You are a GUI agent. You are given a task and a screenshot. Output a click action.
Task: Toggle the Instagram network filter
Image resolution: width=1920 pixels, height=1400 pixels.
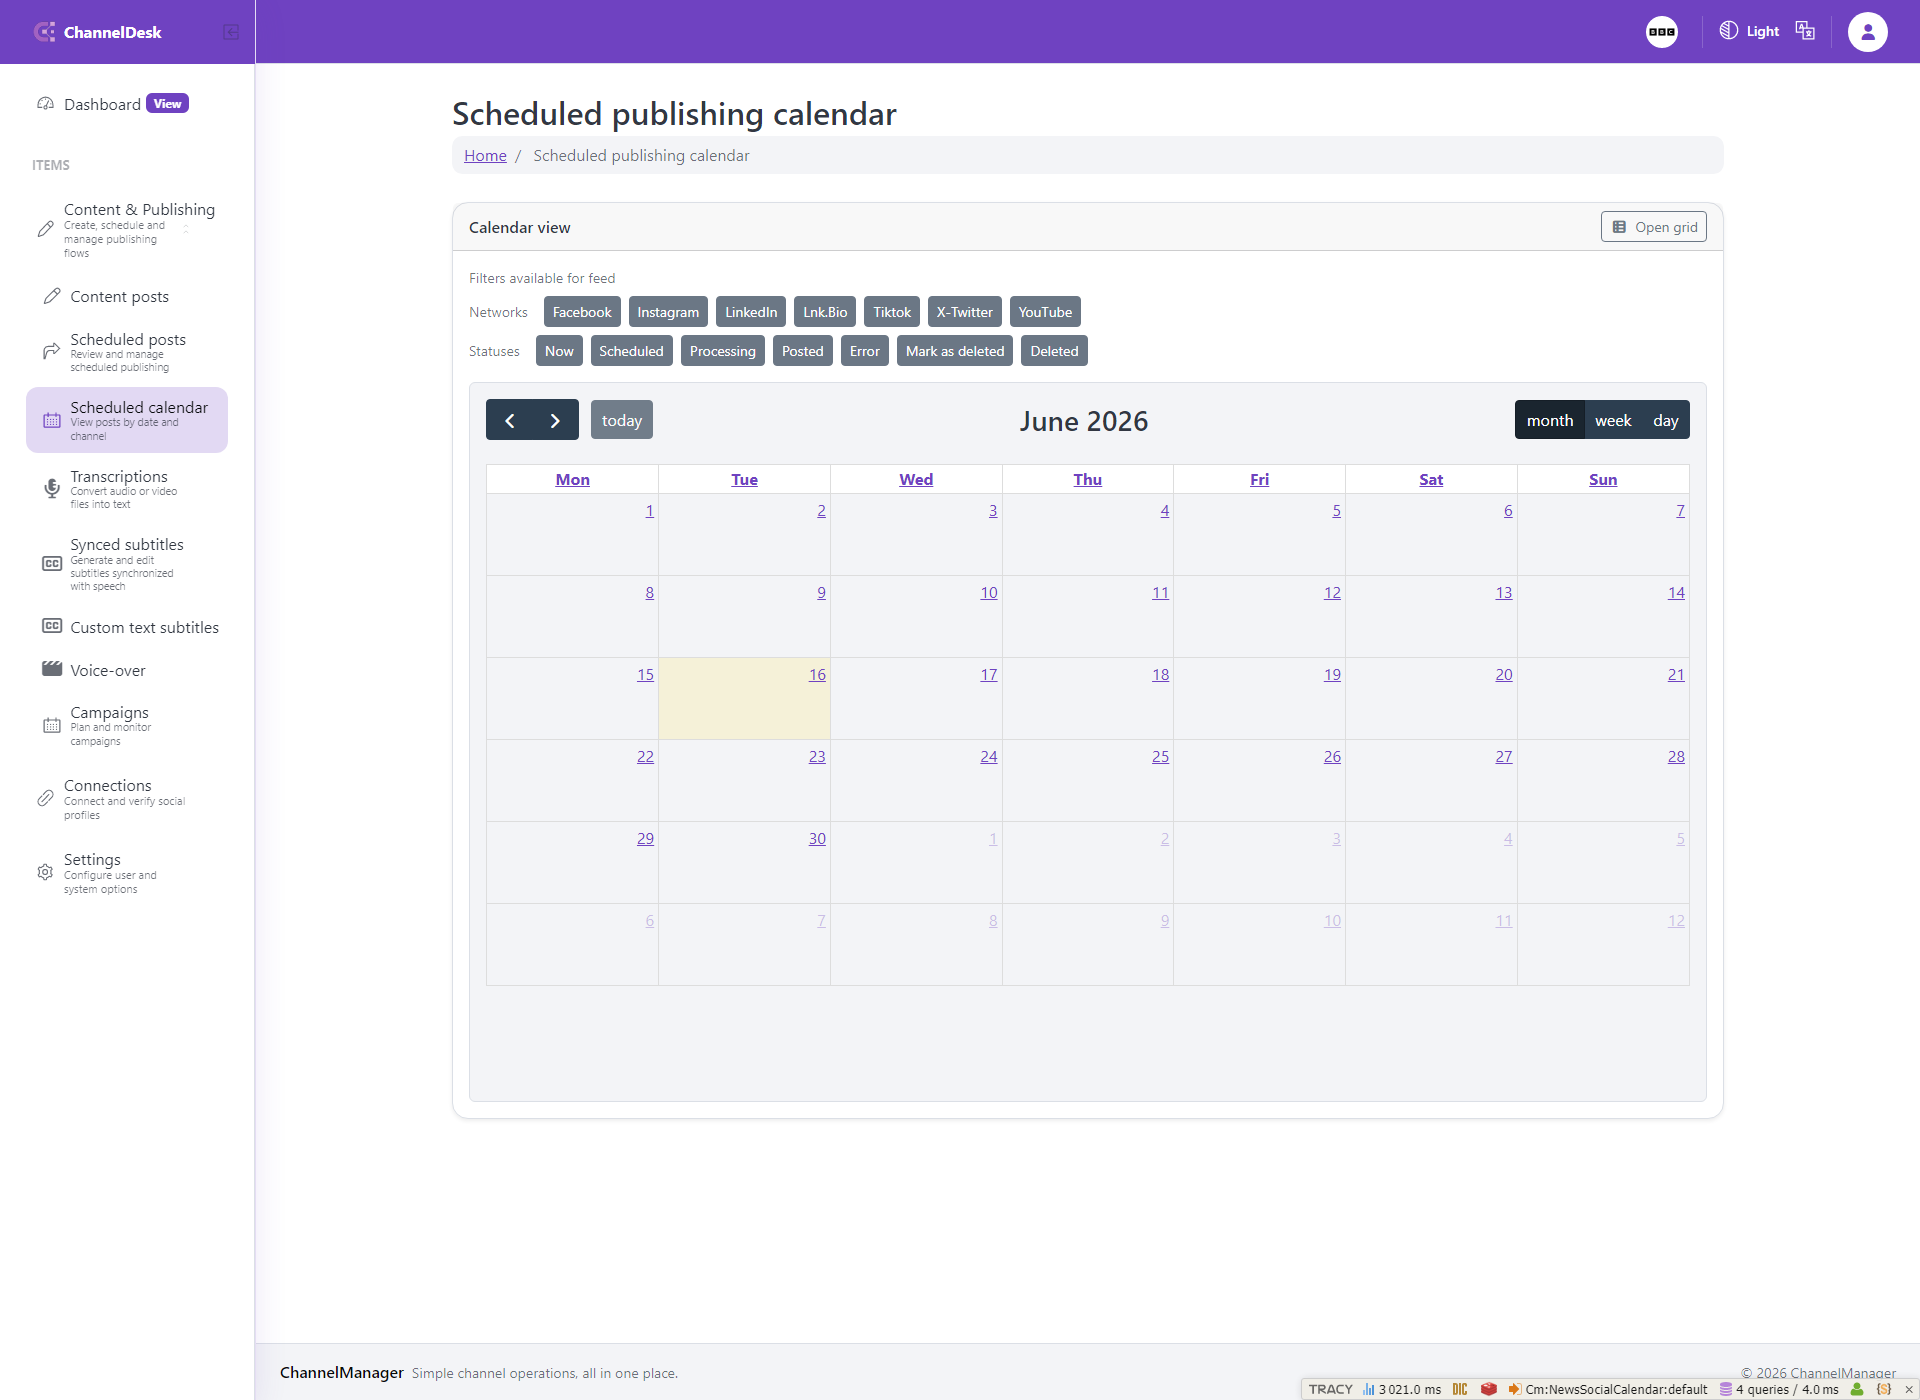click(668, 312)
